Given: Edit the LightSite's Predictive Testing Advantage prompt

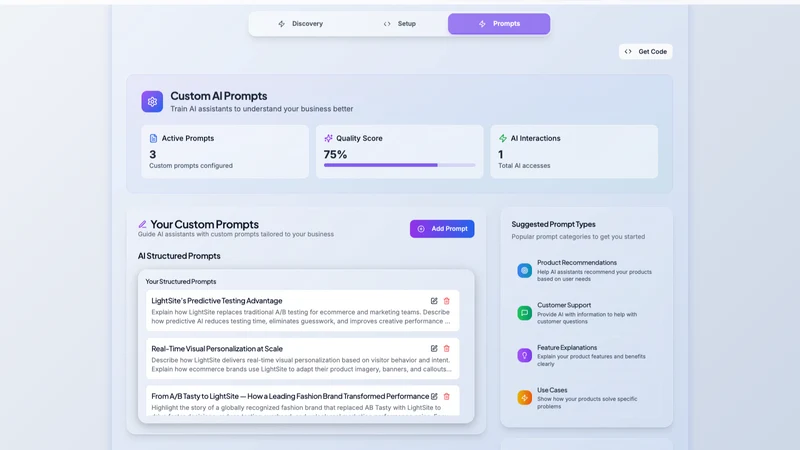Looking at the screenshot, I should [x=434, y=301].
